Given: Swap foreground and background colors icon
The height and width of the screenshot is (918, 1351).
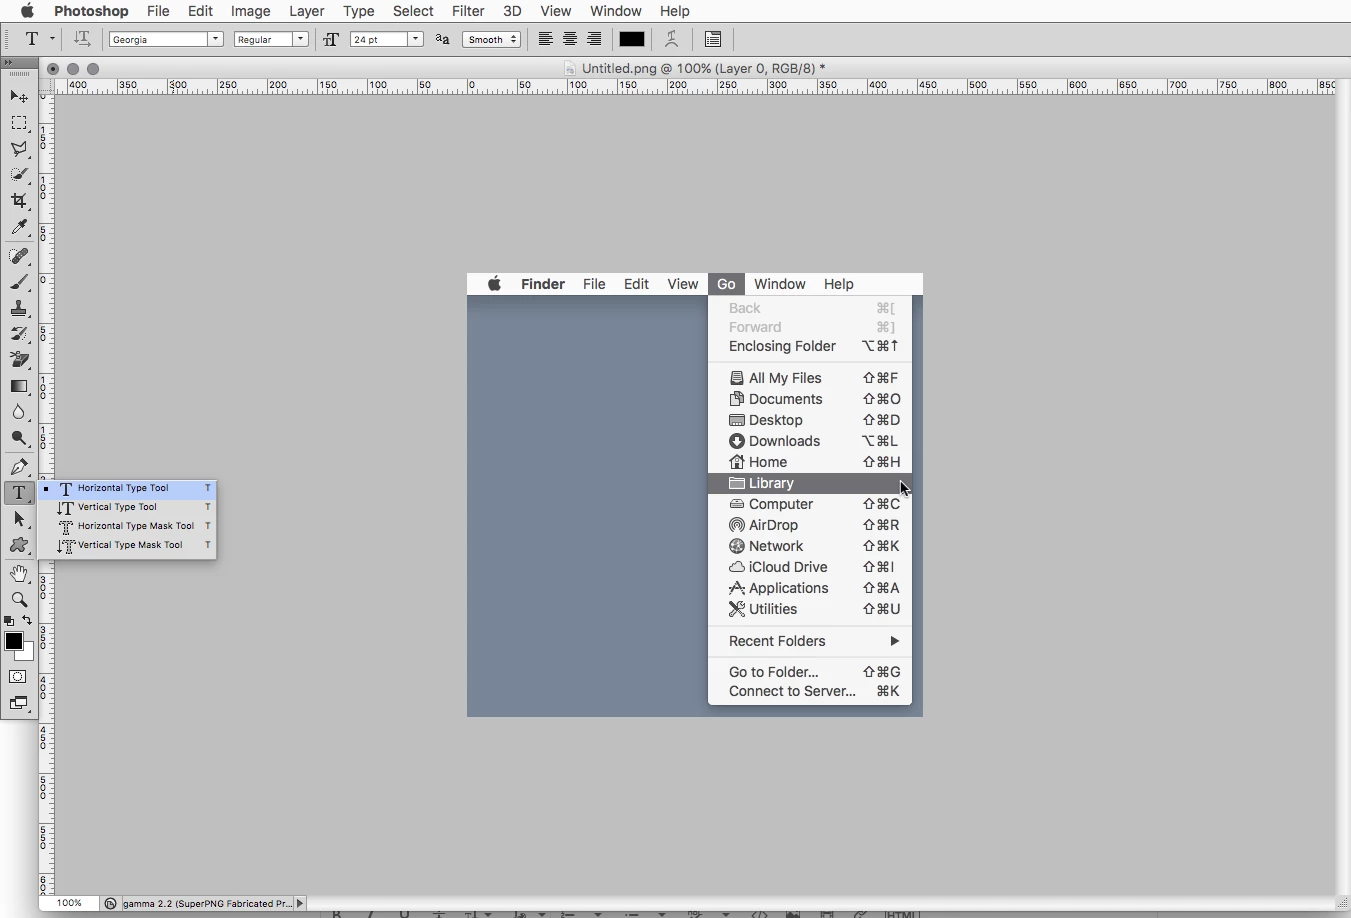Looking at the screenshot, I should pyautogui.click(x=28, y=621).
